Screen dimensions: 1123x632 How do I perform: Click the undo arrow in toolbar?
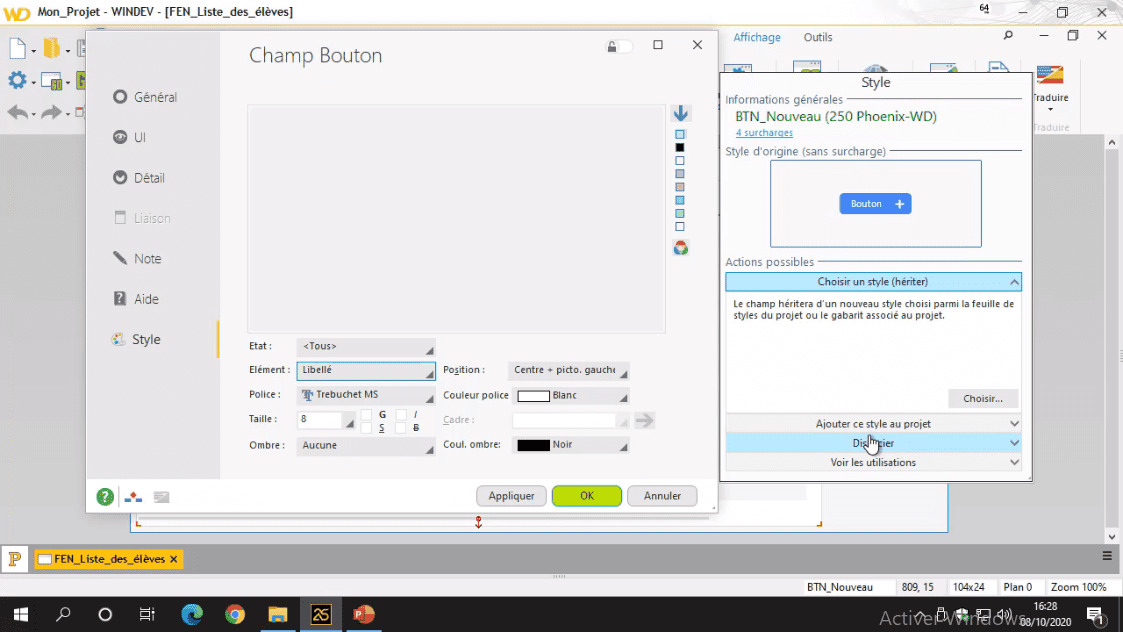click(x=18, y=112)
